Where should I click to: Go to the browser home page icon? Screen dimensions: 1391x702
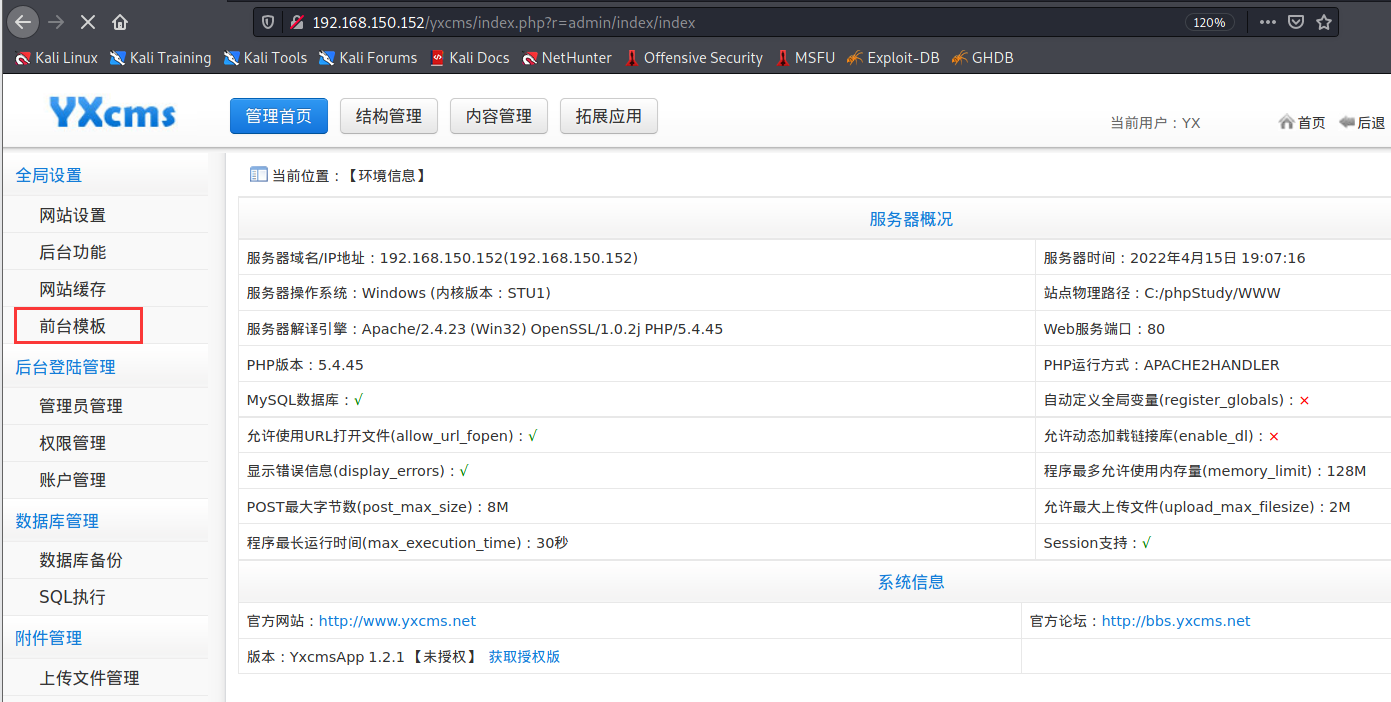(x=120, y=22)
